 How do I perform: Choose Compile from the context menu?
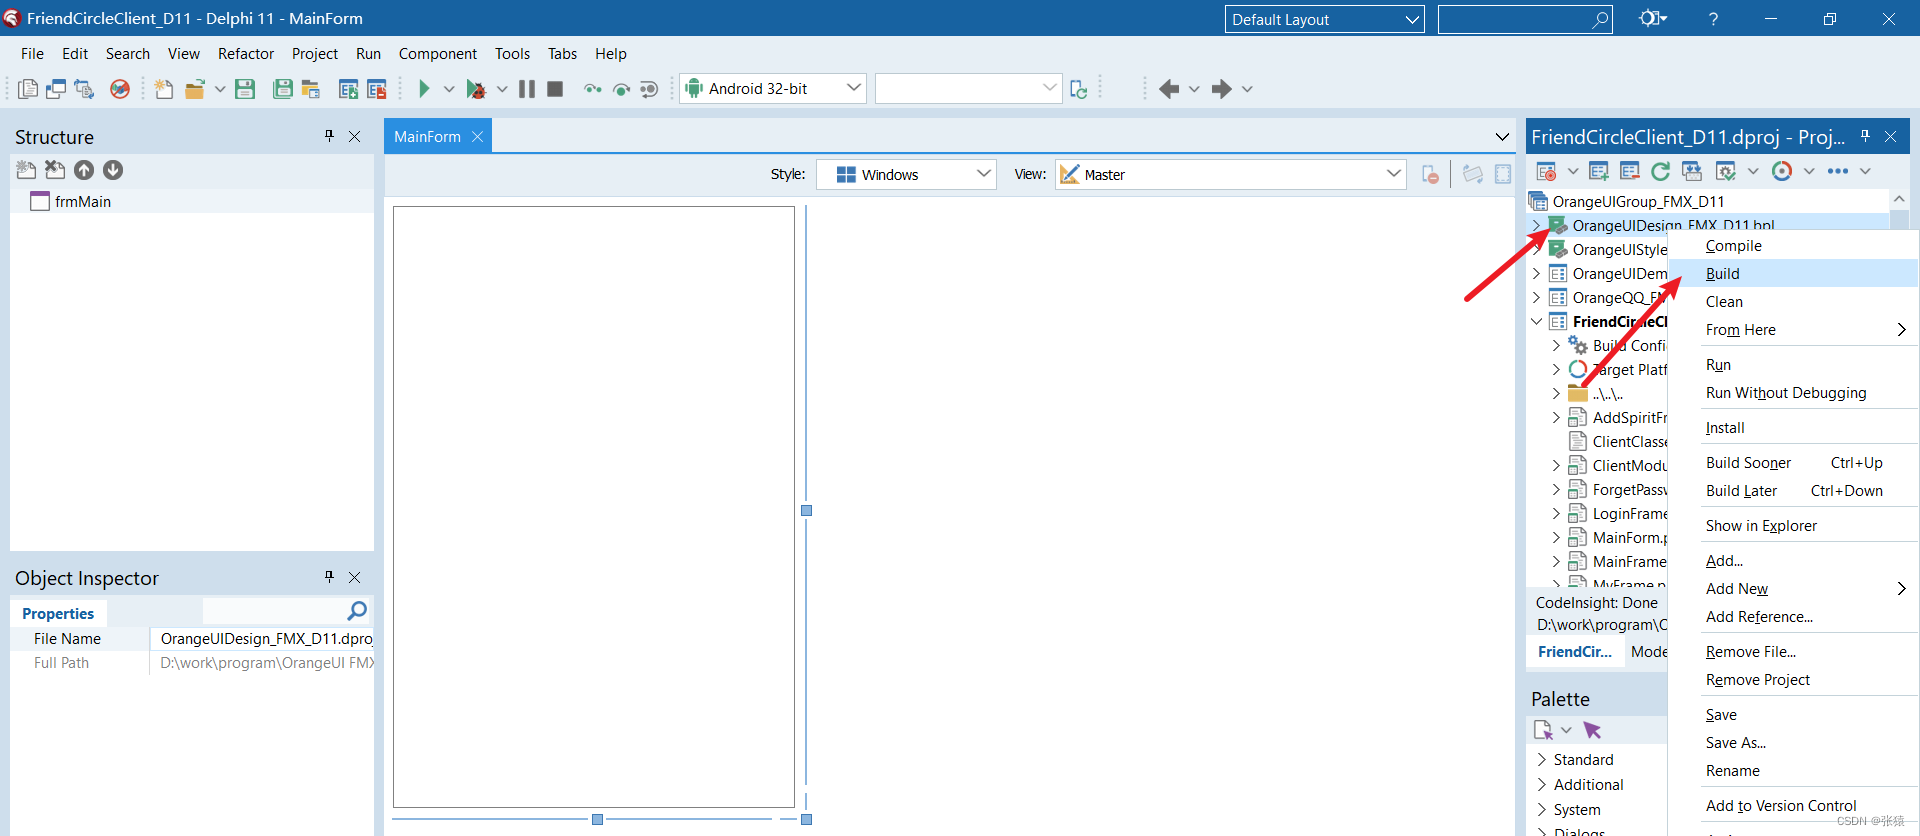click(x=1794, y=246)
